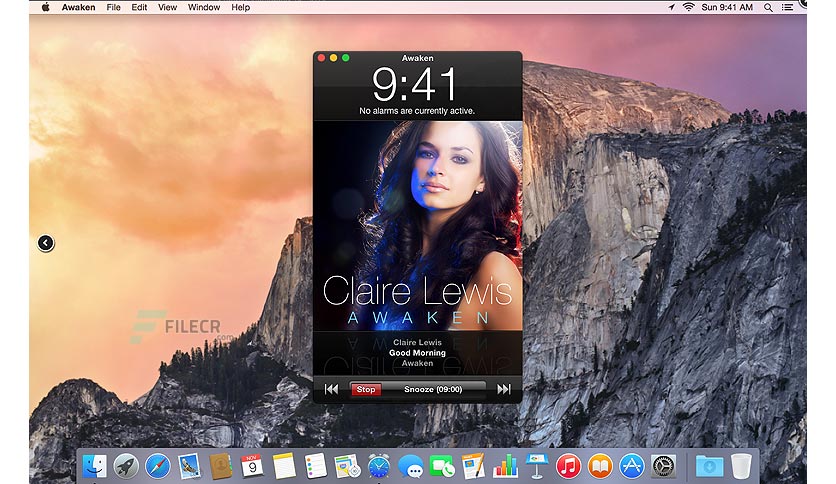Open the View menu
Screen dimensions: 836x484
(167, 7)
